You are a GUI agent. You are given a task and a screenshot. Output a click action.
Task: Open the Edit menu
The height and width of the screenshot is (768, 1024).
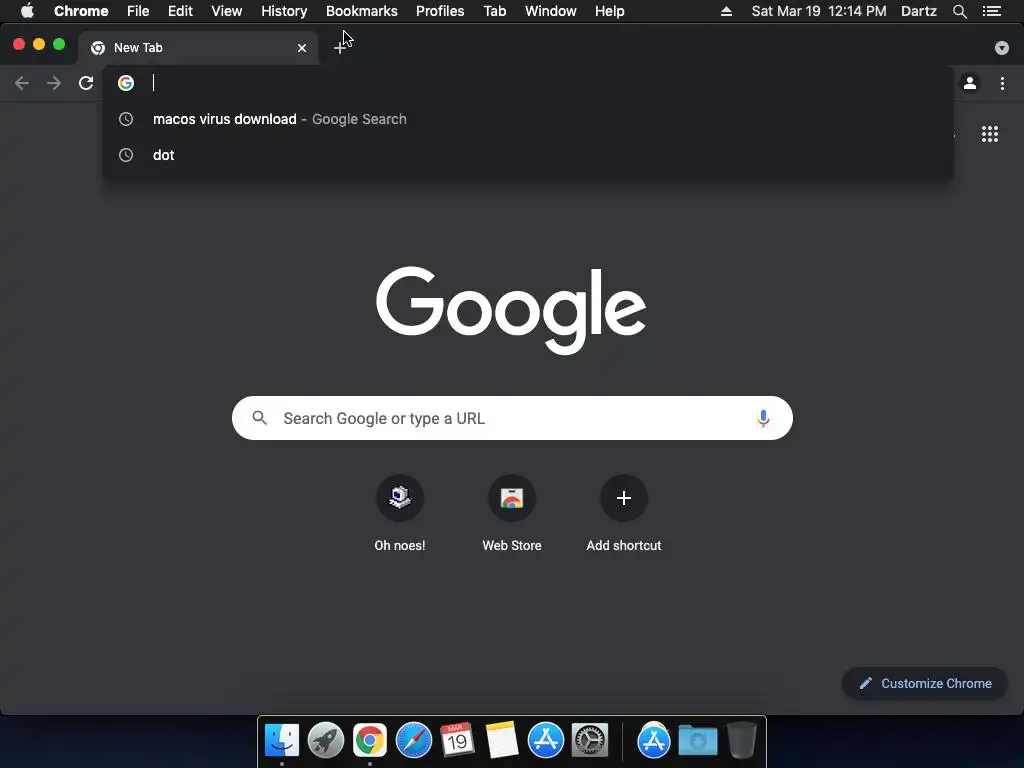[180, 11]
